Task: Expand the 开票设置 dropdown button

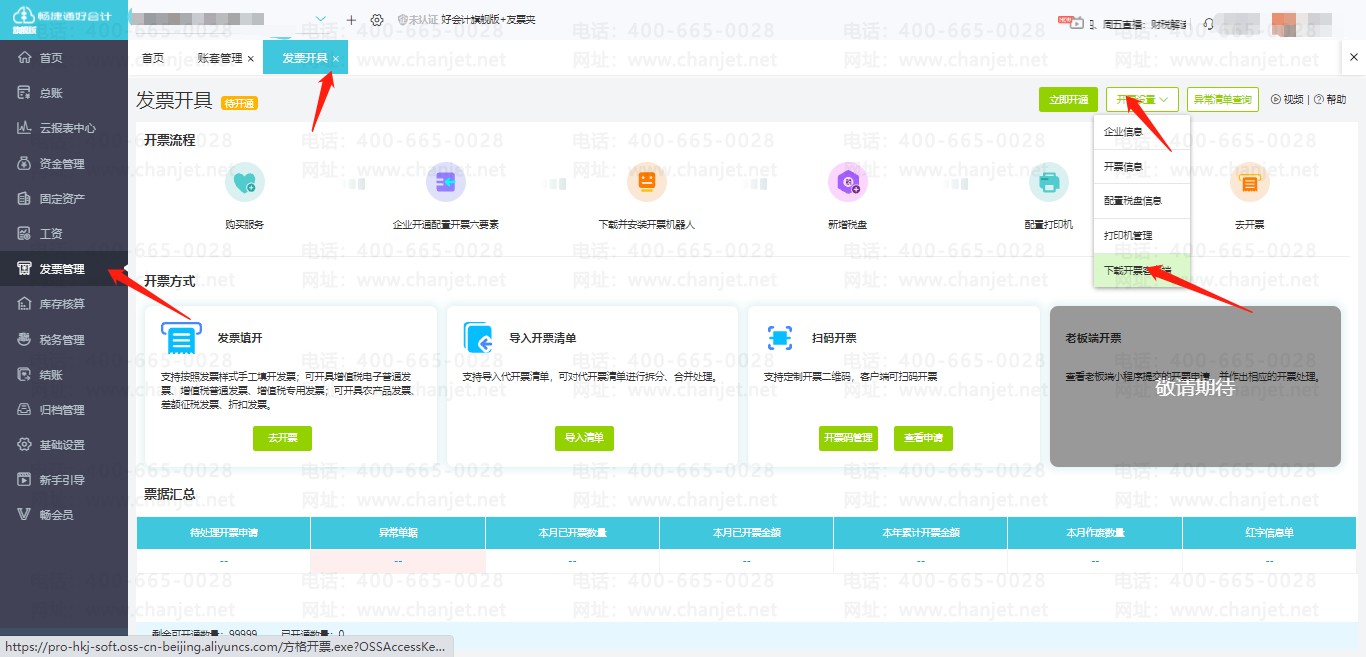Action: (x=1141, y=100)
